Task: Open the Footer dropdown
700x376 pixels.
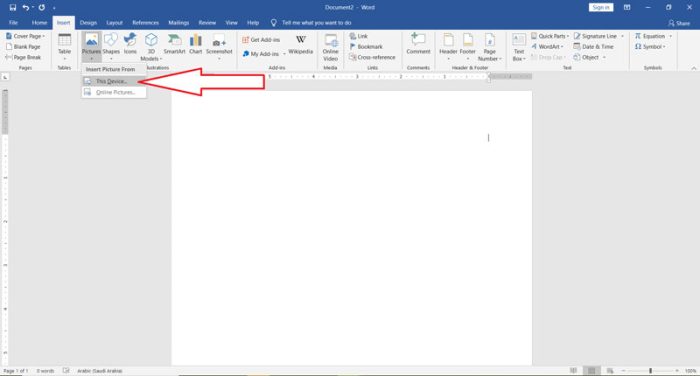Action: pyautogui.click(x=467, y=47)
